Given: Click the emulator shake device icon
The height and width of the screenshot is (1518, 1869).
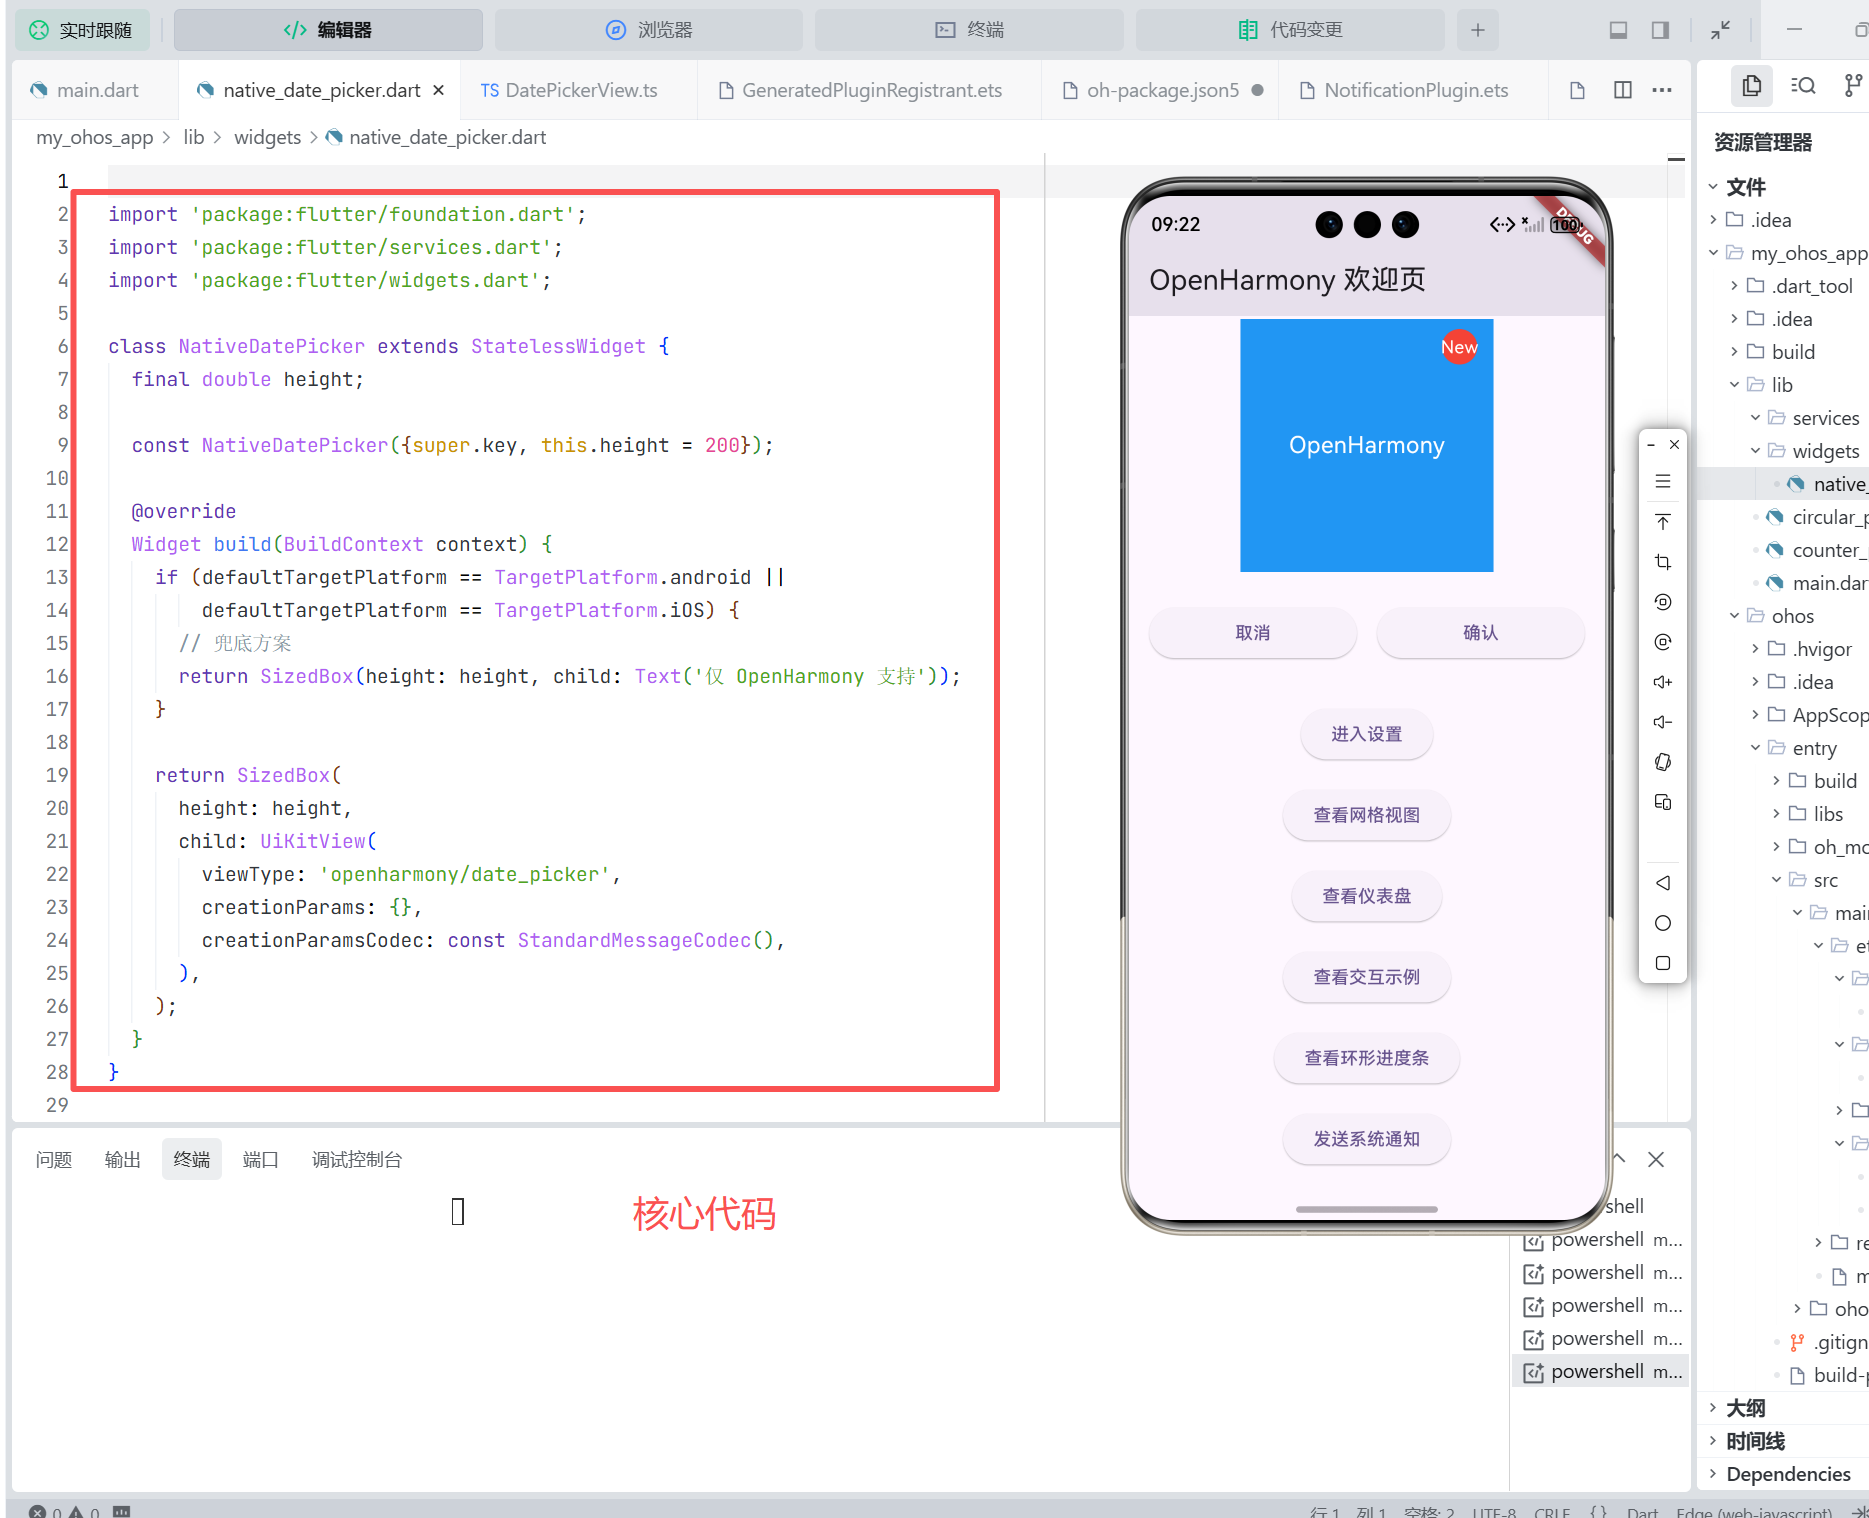Looking at the screenshot, I should coord(1663,762).
